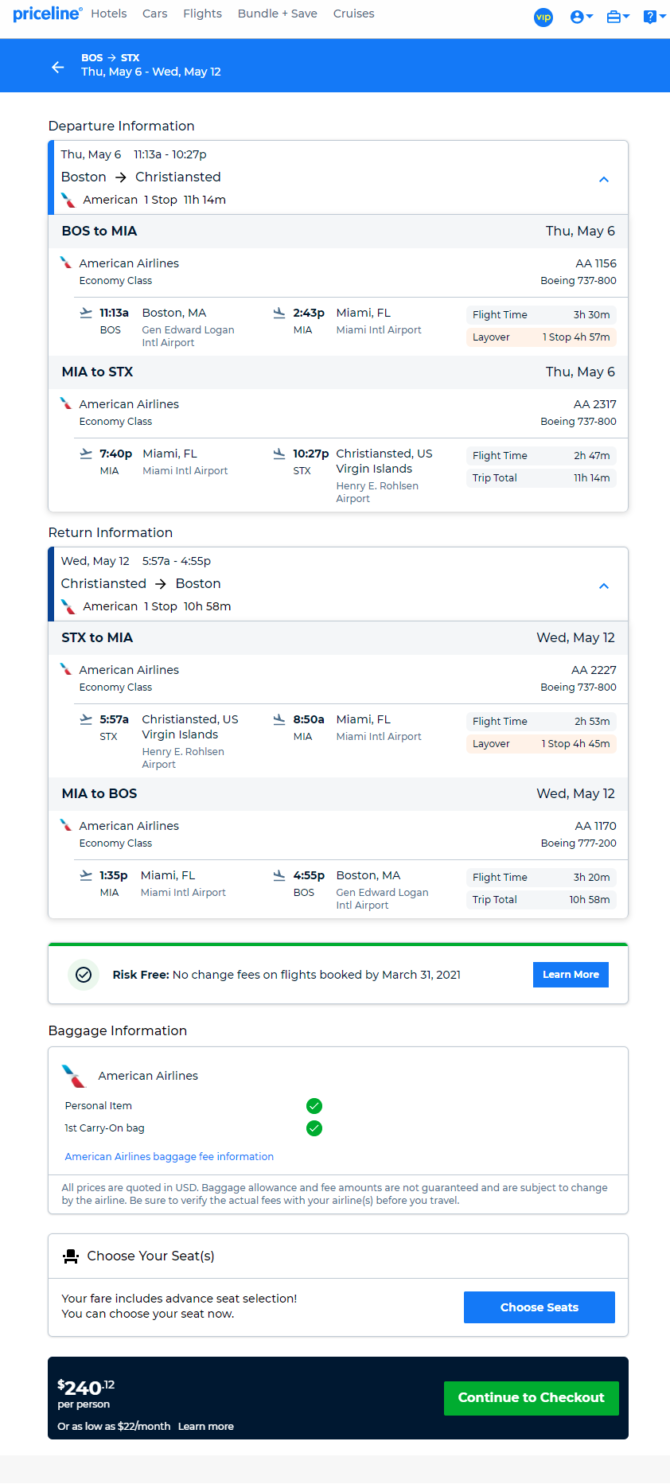This screenshot has width=670, height=1484.
Task: Click flight number AA 1170
Action: tap(596, 826)
